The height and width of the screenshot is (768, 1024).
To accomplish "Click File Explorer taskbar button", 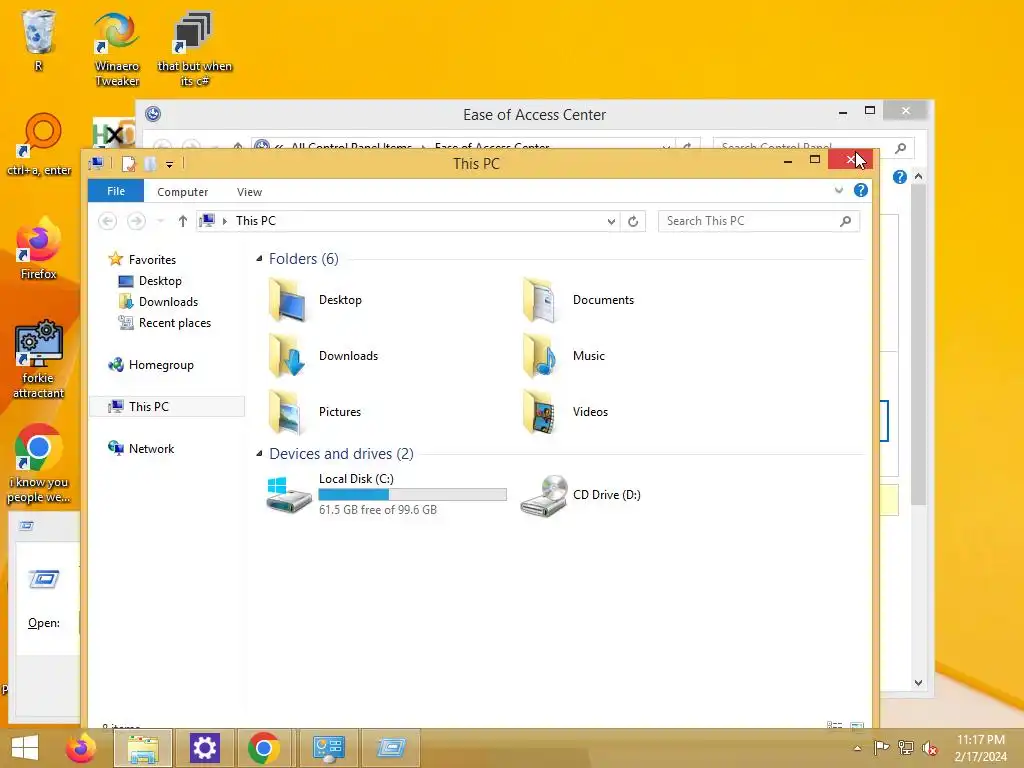I will (x=143, y=748).
